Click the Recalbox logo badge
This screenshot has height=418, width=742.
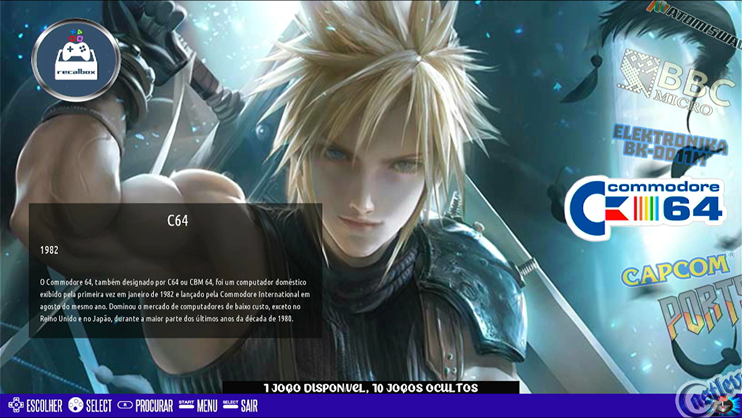(x=76, y=60)
